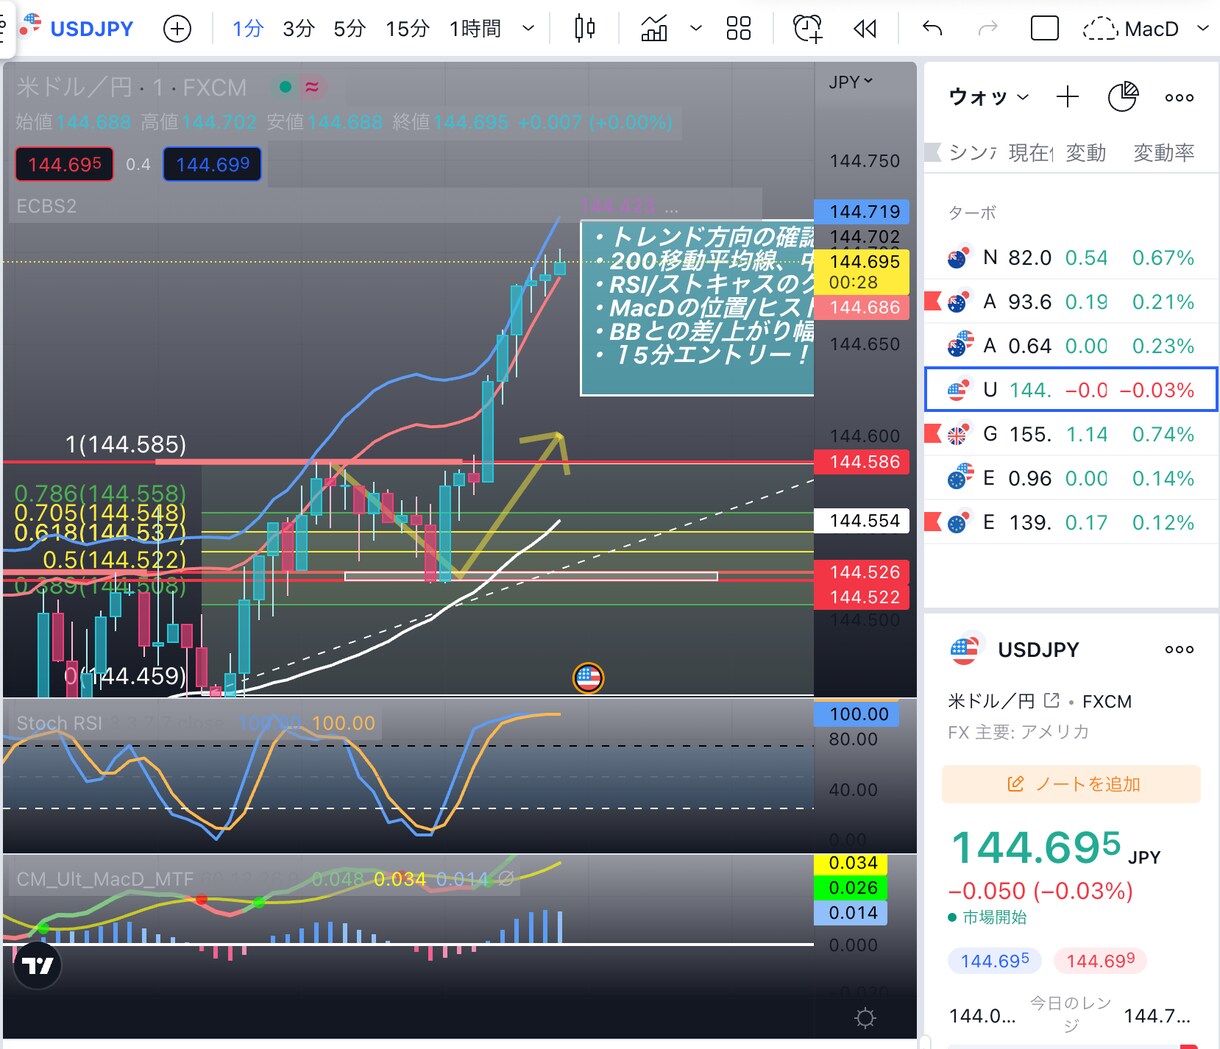Viewport: 1220px width, 1049px height.
Task: Open the indicators chart icon
Action: [654, 28]
